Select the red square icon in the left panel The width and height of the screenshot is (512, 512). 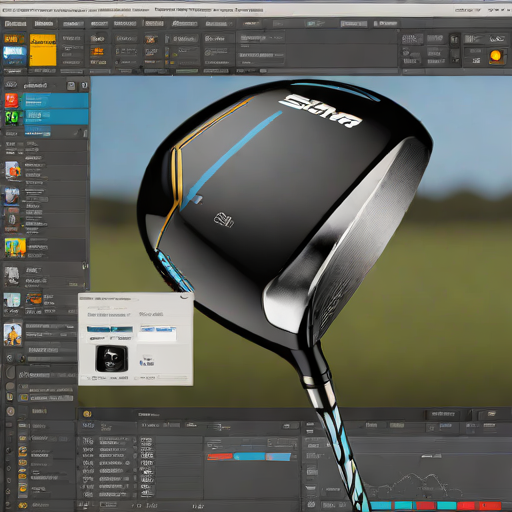[11, 100]
